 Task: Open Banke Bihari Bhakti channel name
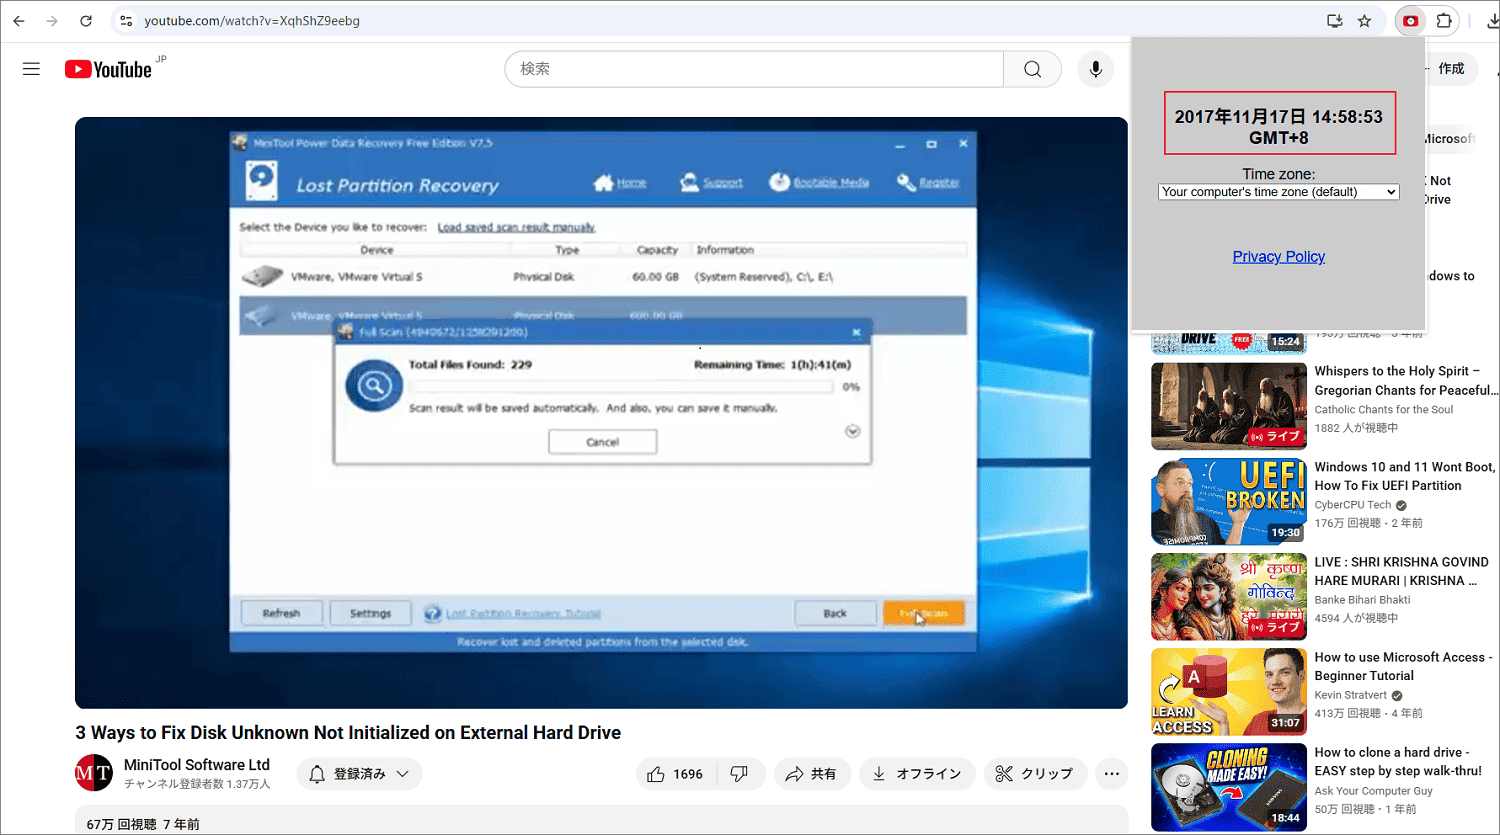pos(1363,600)
